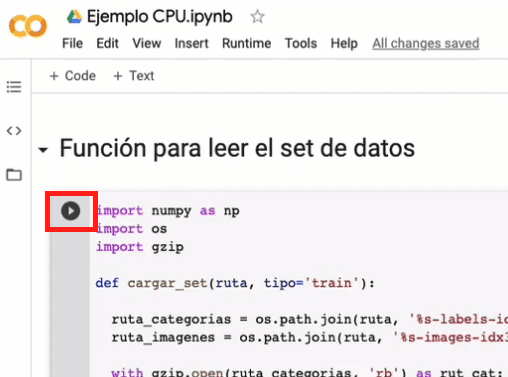The image size is (508, 377).
Task: Click the line 'import os'
Action: tap(131, 229)
